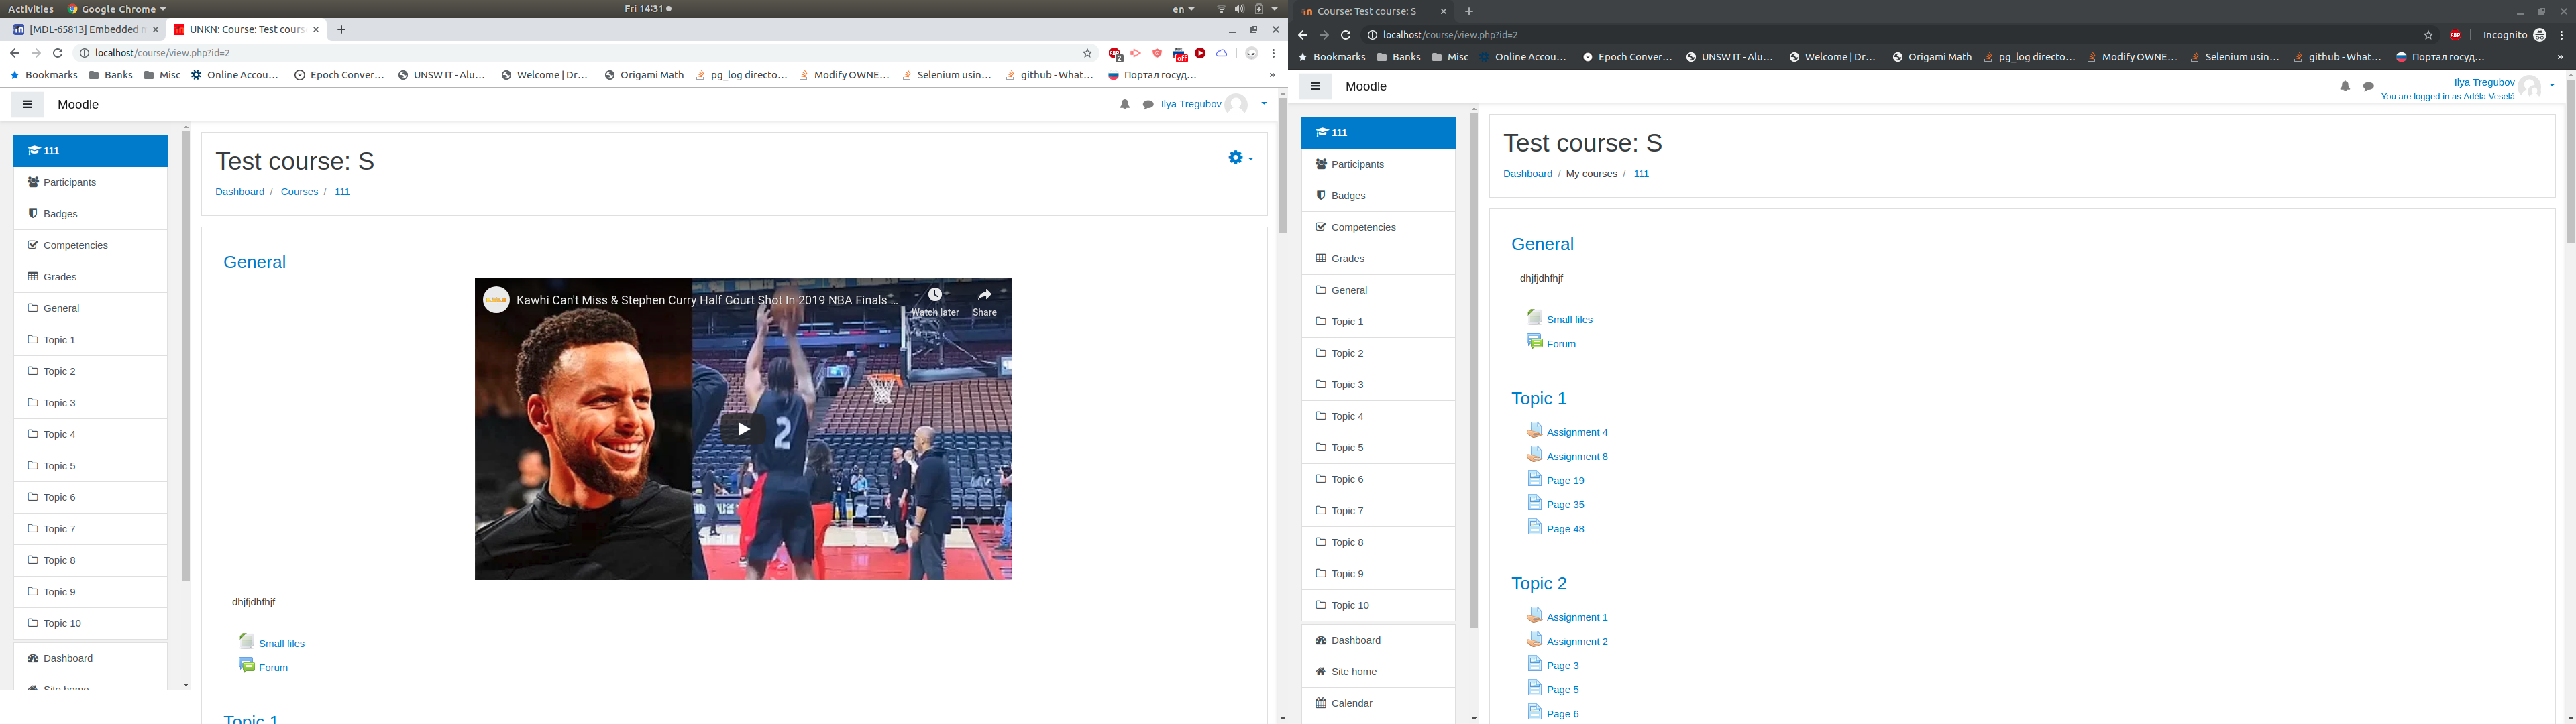Open Page 3 icon in Topic 2
This screenshot has height=724, width=2576.
[1534, 663]
